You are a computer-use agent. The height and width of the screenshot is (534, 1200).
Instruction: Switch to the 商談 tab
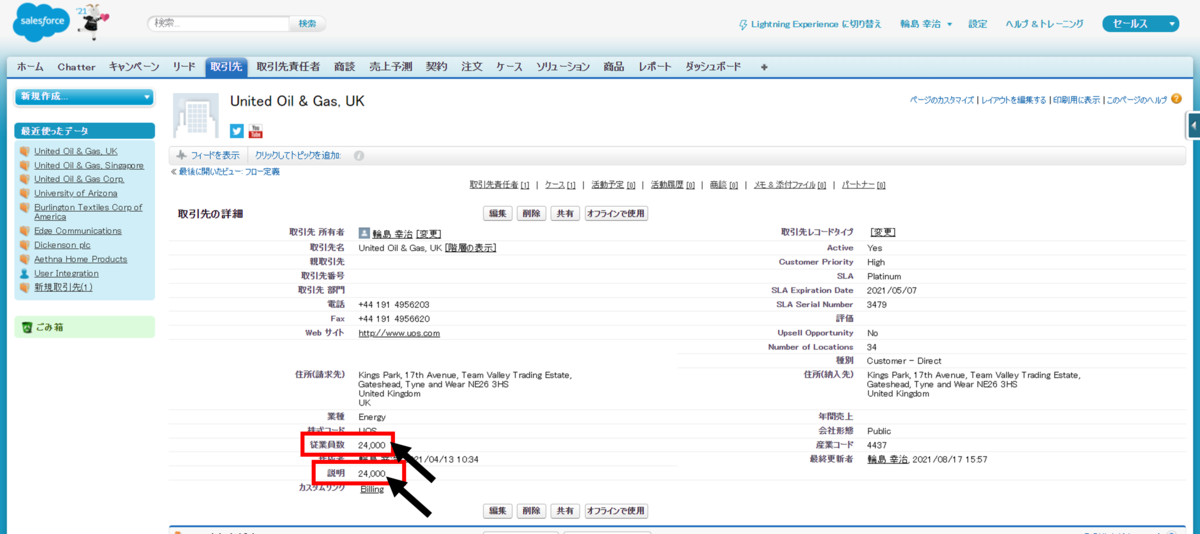(x=345, y=67)
